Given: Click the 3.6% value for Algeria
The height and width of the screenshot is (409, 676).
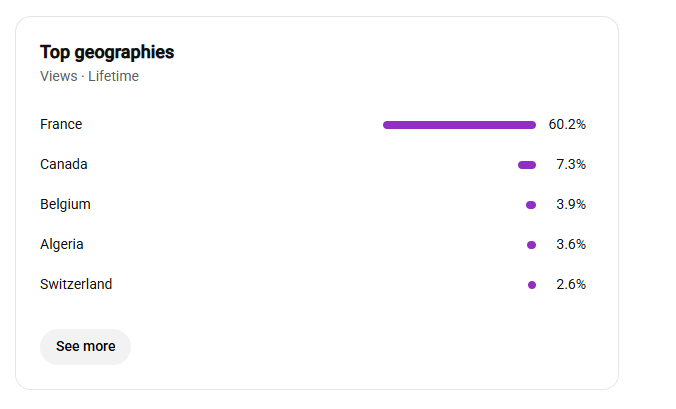Looking at the screenshot, I should tap(571, 244).
